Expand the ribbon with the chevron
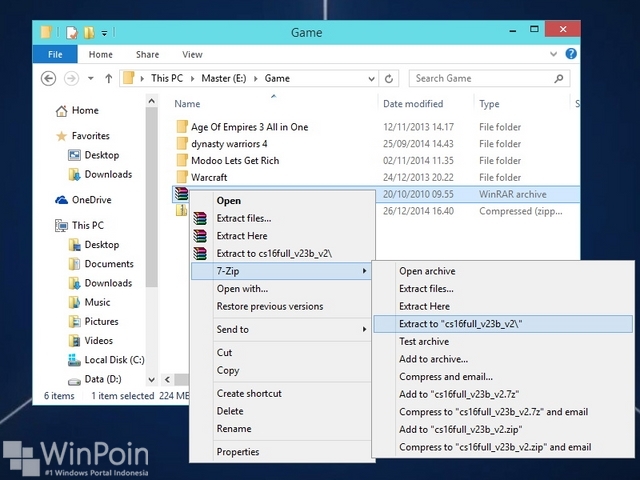Screen dimensions: 640x480 click(553, 54)
